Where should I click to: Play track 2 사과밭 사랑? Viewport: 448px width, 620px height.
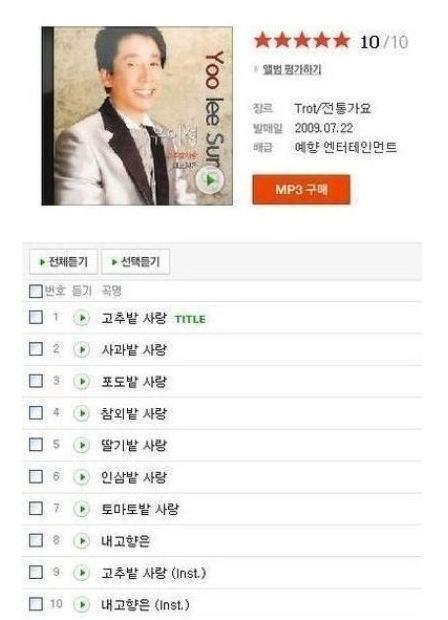[81, 350]
